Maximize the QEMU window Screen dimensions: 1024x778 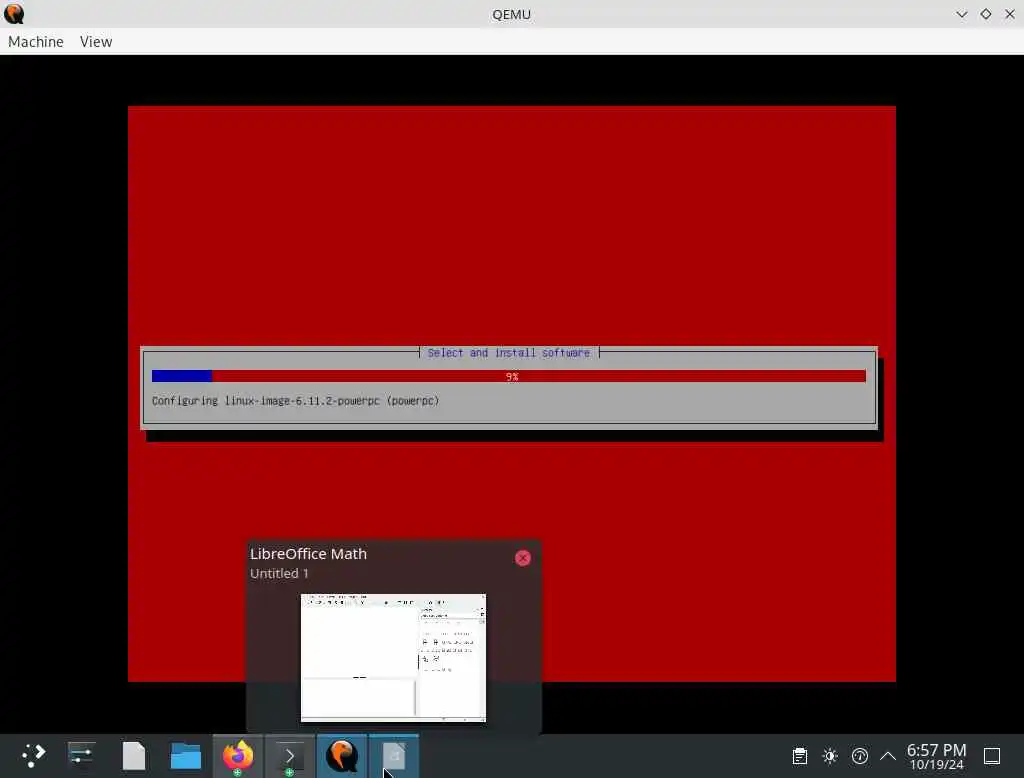point(985,14)
